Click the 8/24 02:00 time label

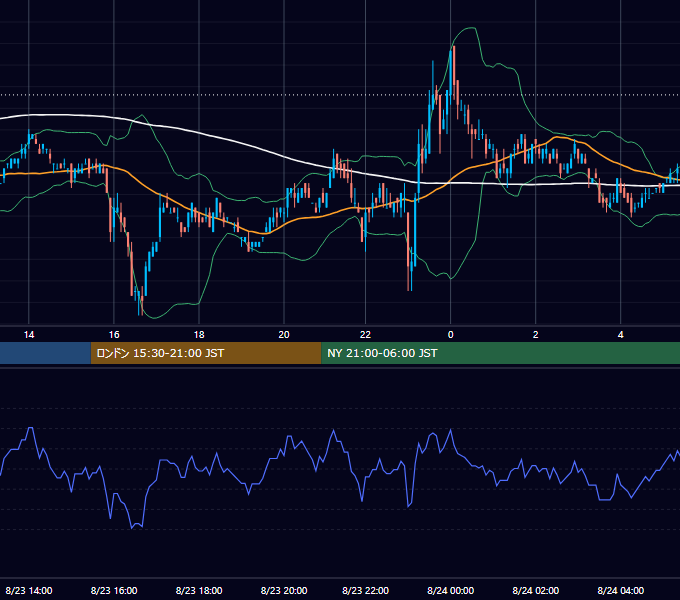coord(536,590)
